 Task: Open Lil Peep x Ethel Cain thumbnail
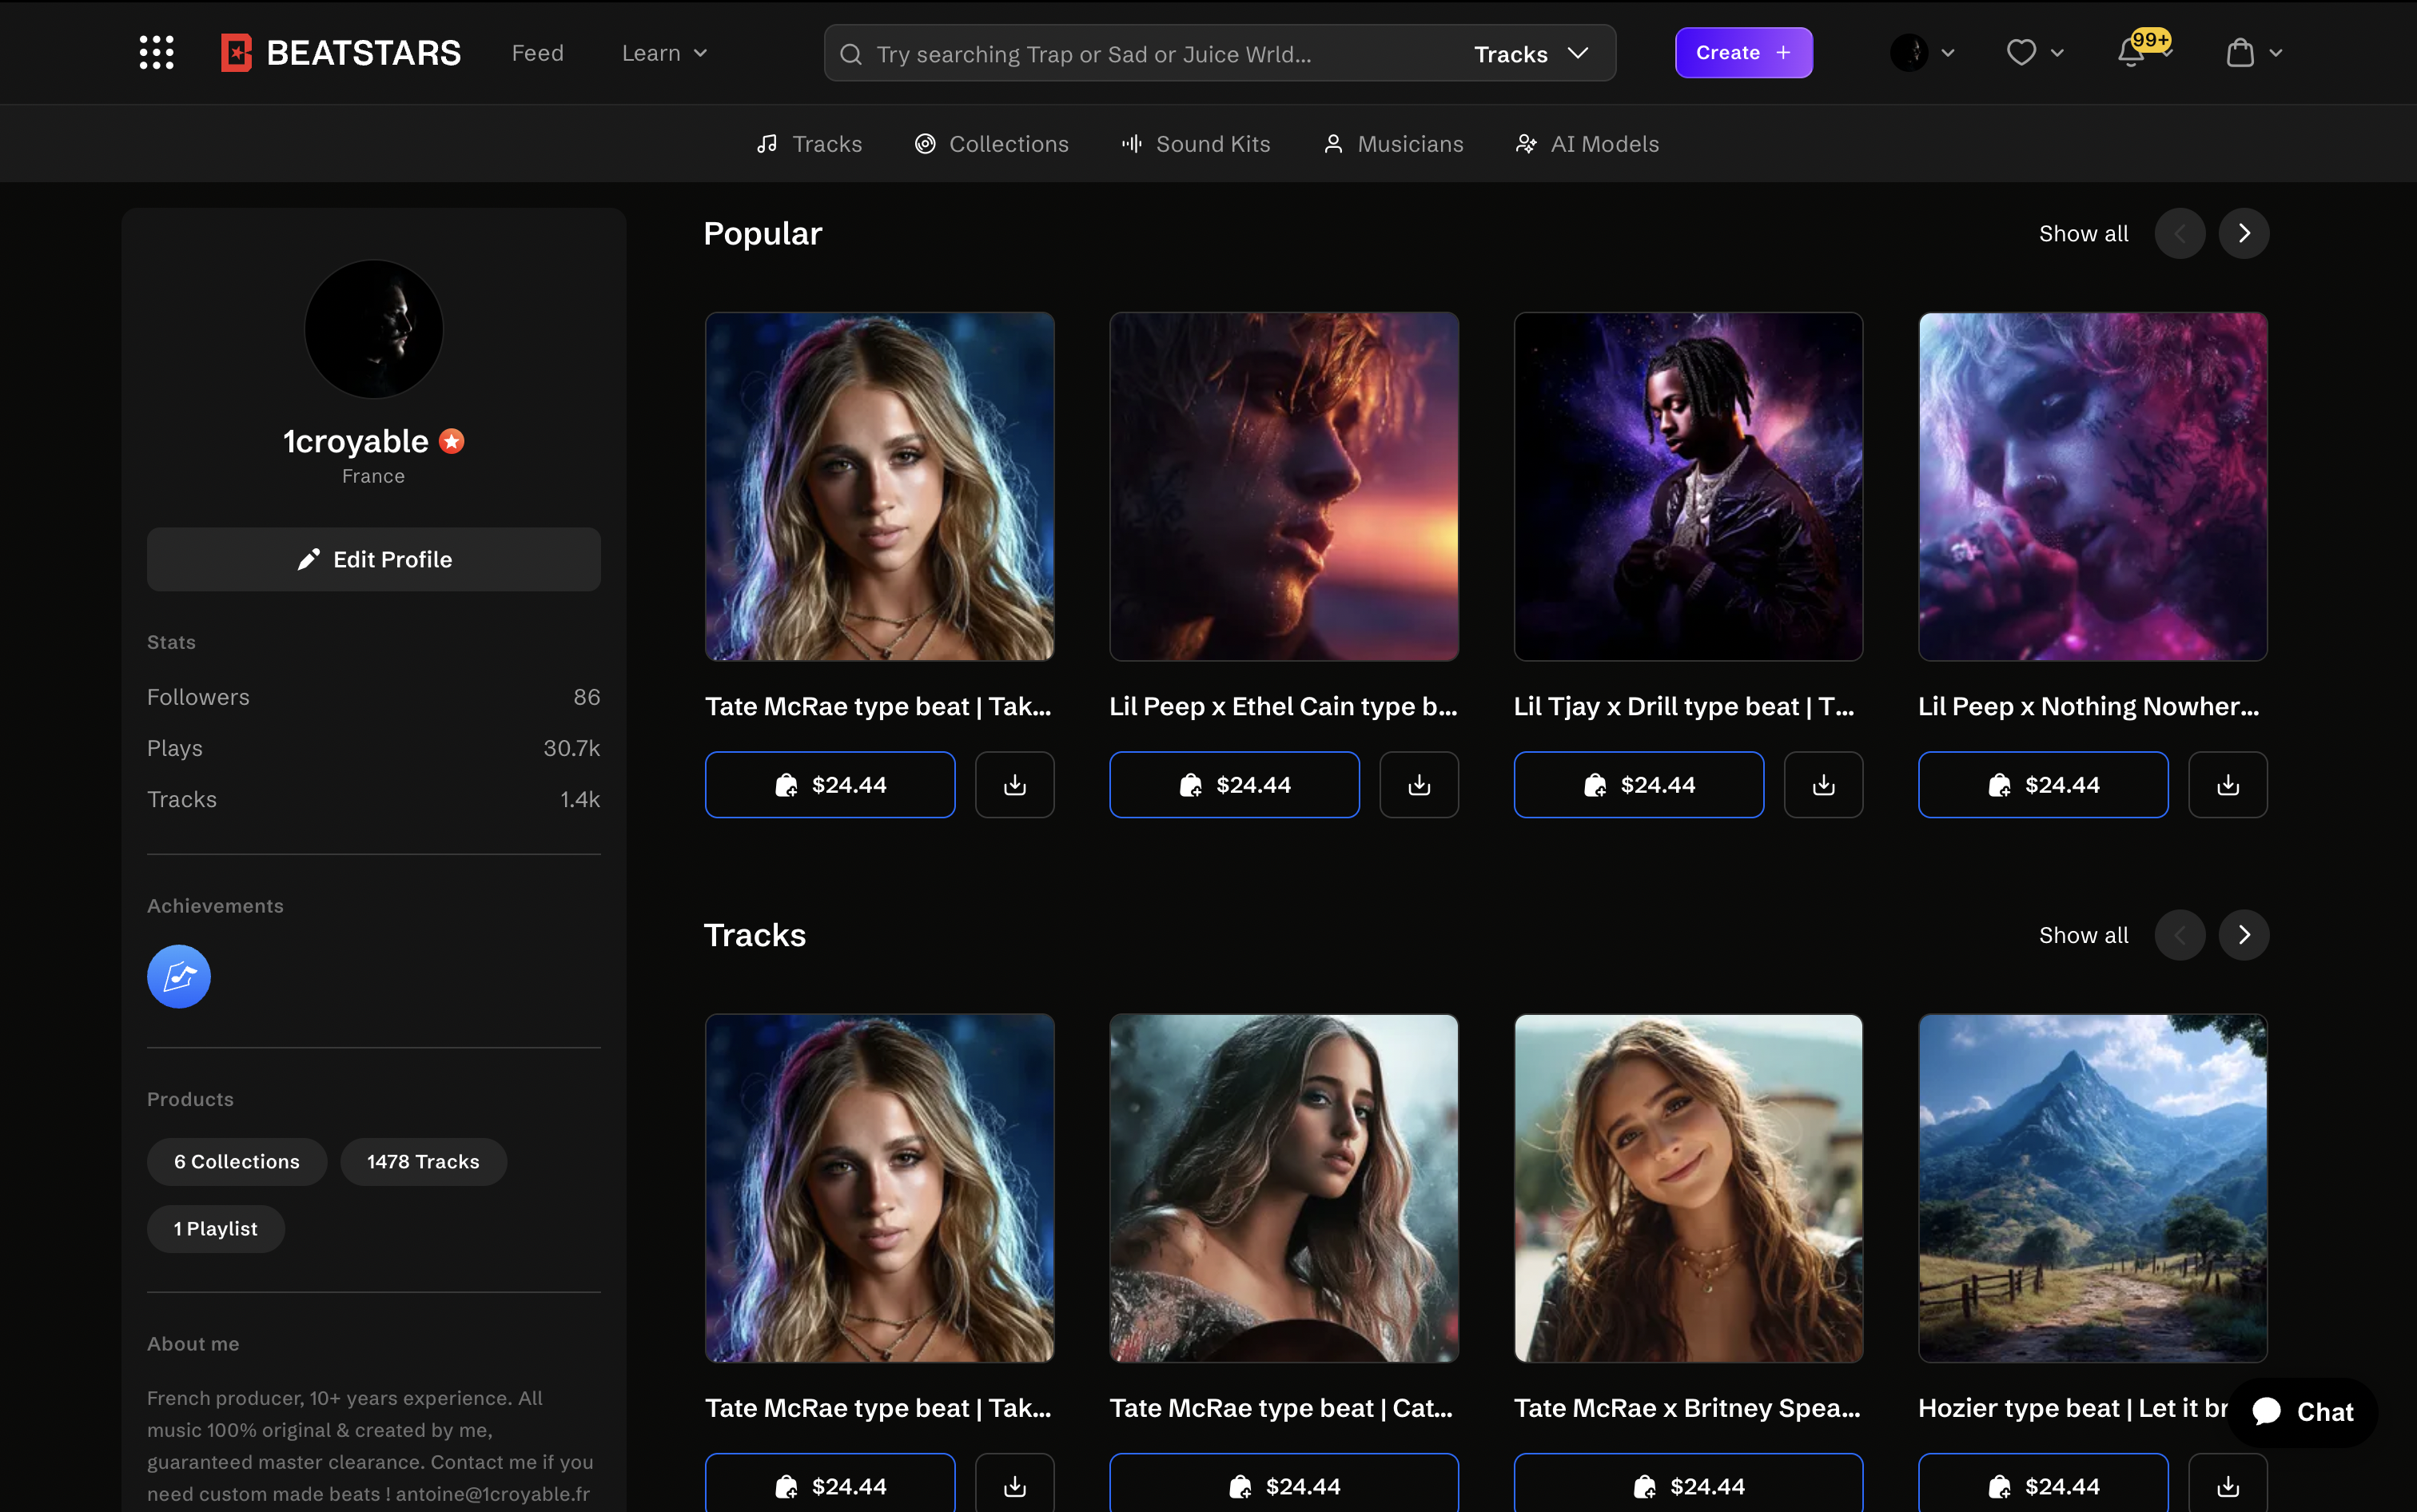point(1284,487)
